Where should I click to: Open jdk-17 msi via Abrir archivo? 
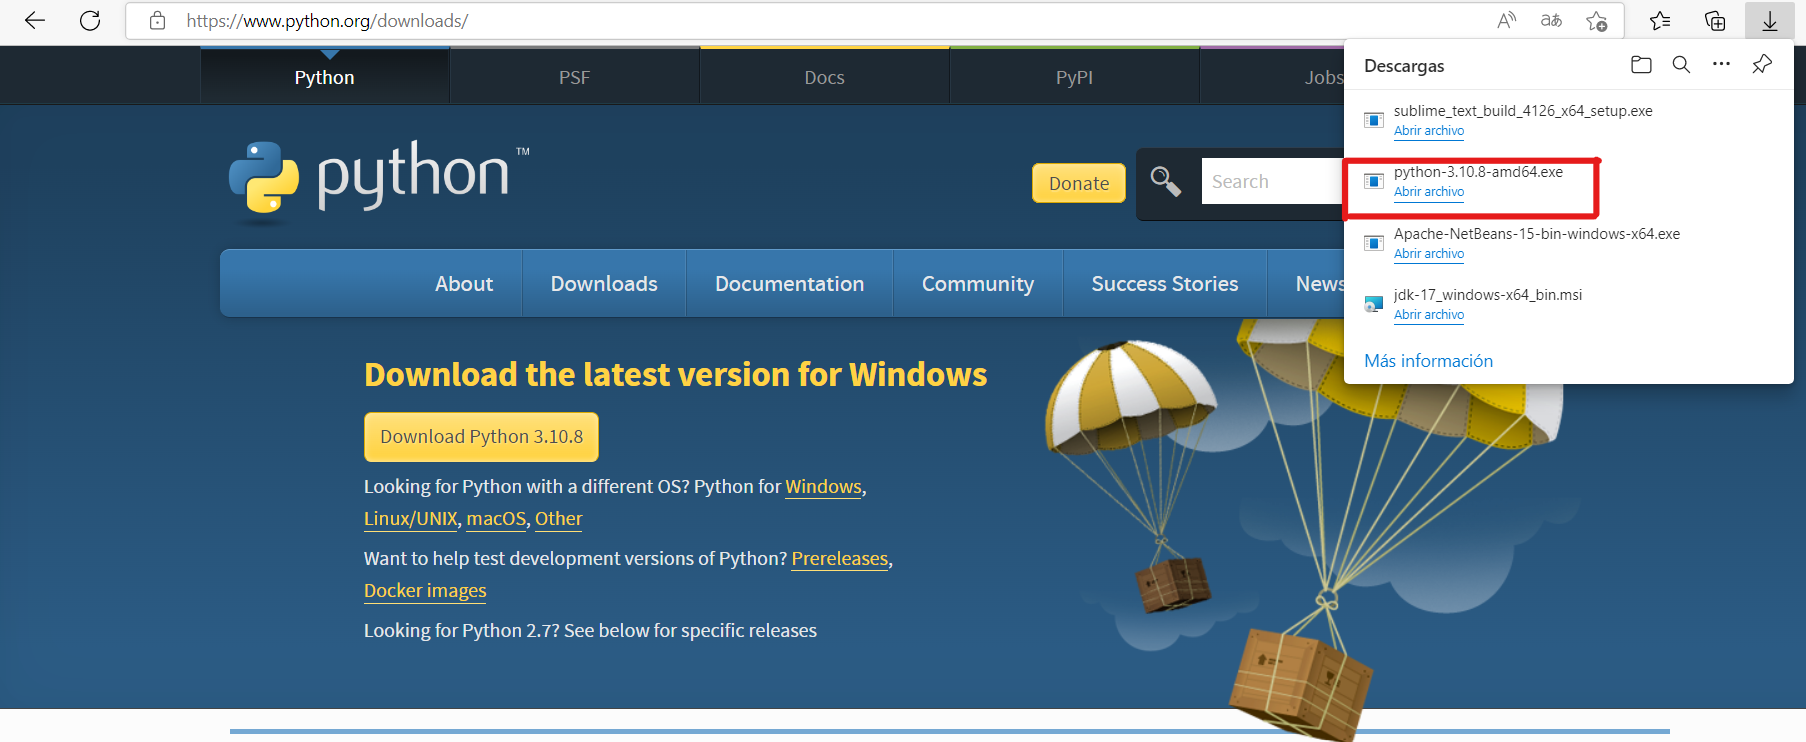[1429, 315]
